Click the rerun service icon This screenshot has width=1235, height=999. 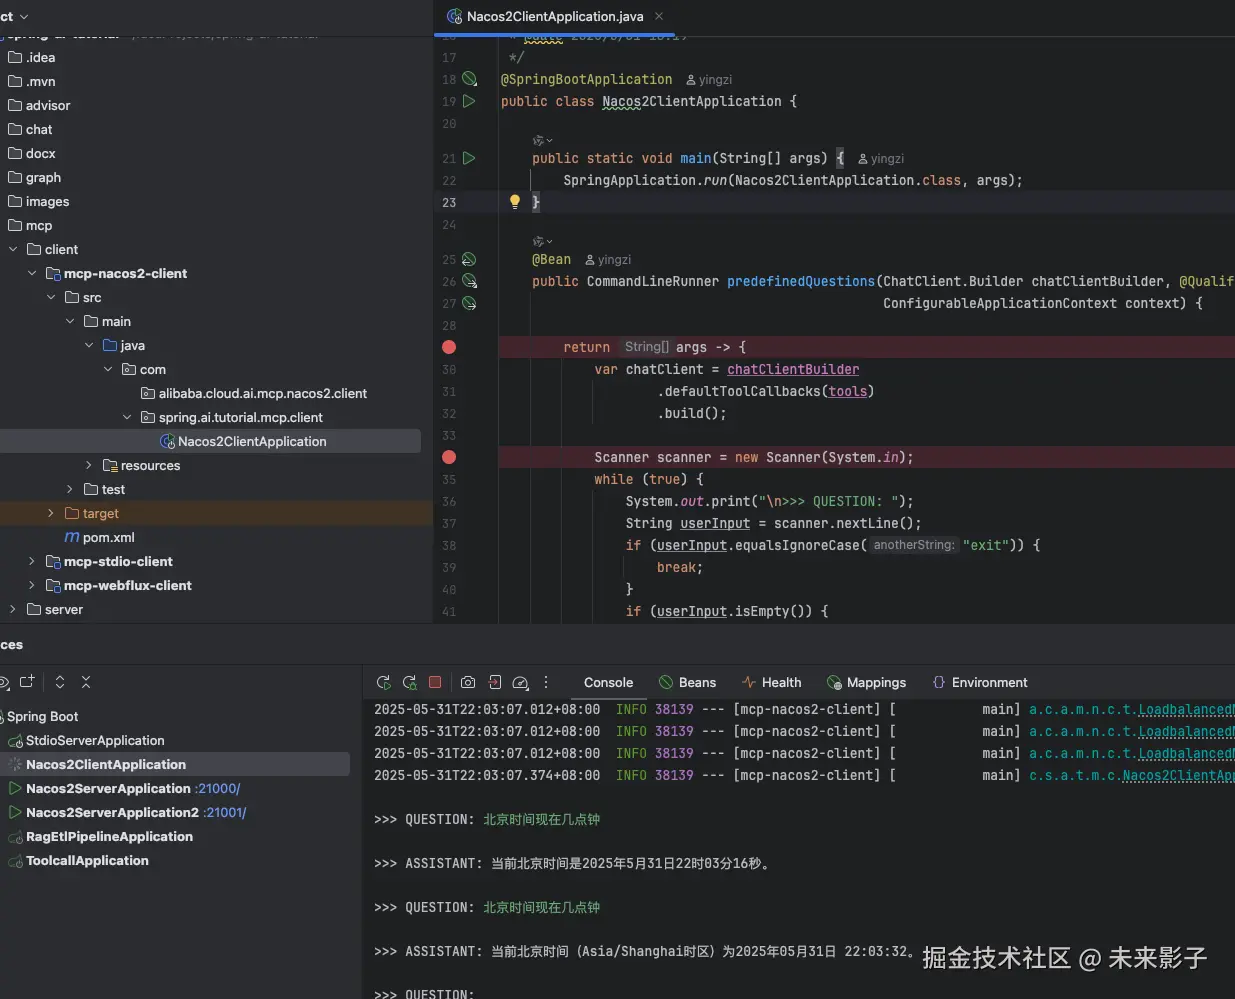pos(383,683)
